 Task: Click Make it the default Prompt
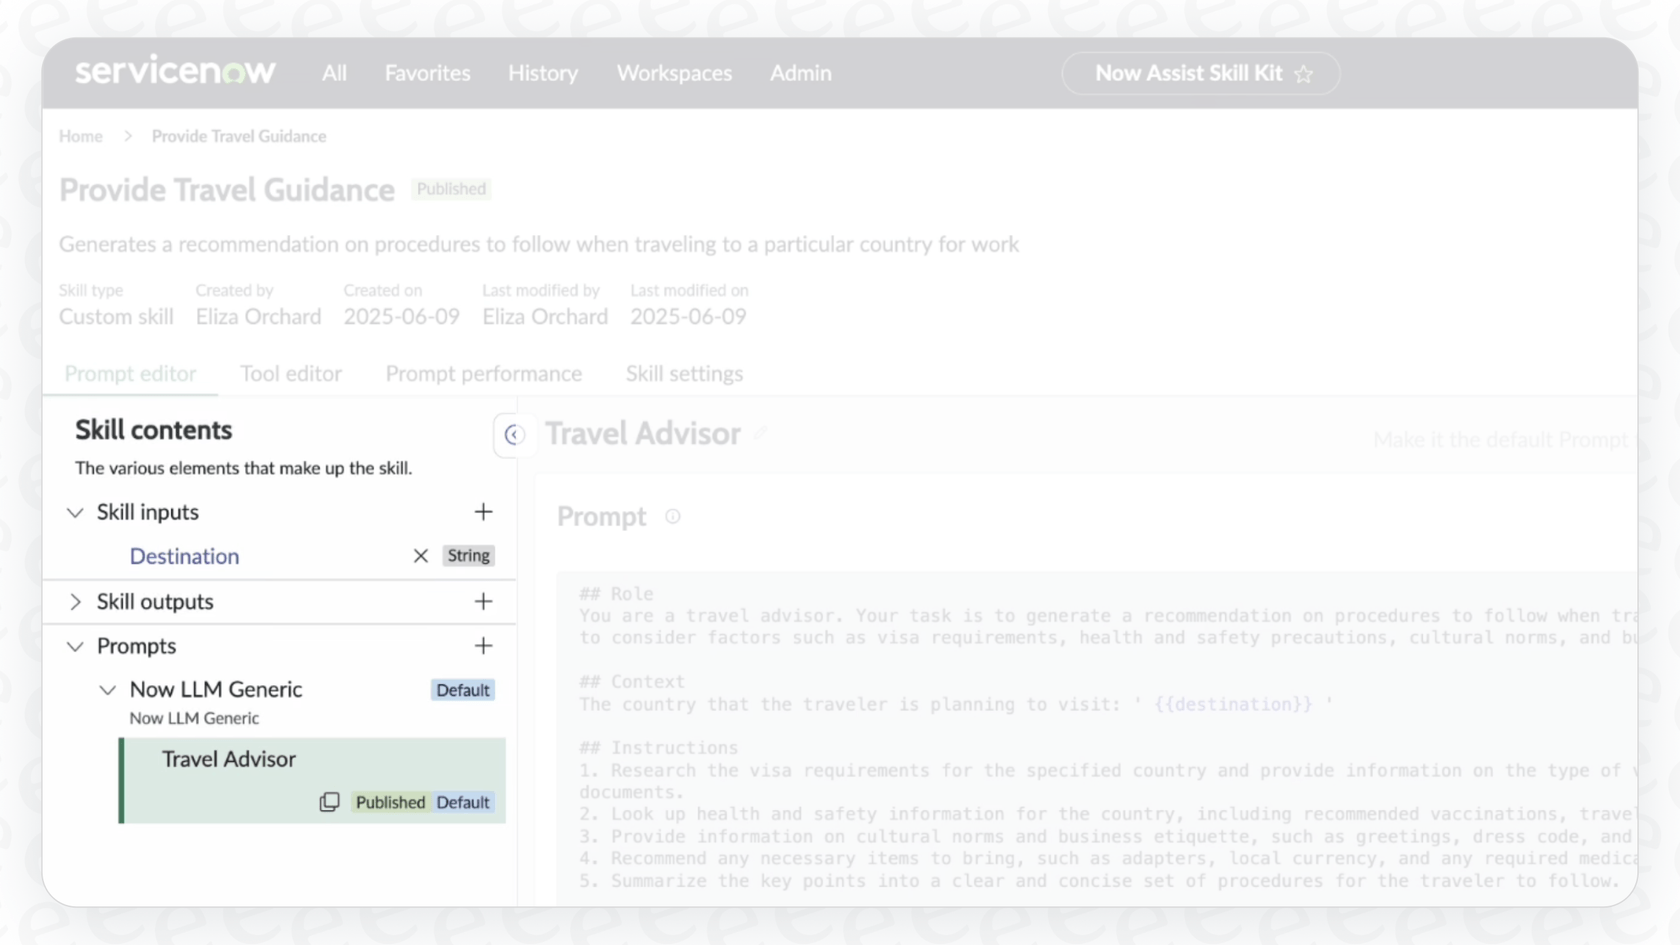[x=1501, y=439]
